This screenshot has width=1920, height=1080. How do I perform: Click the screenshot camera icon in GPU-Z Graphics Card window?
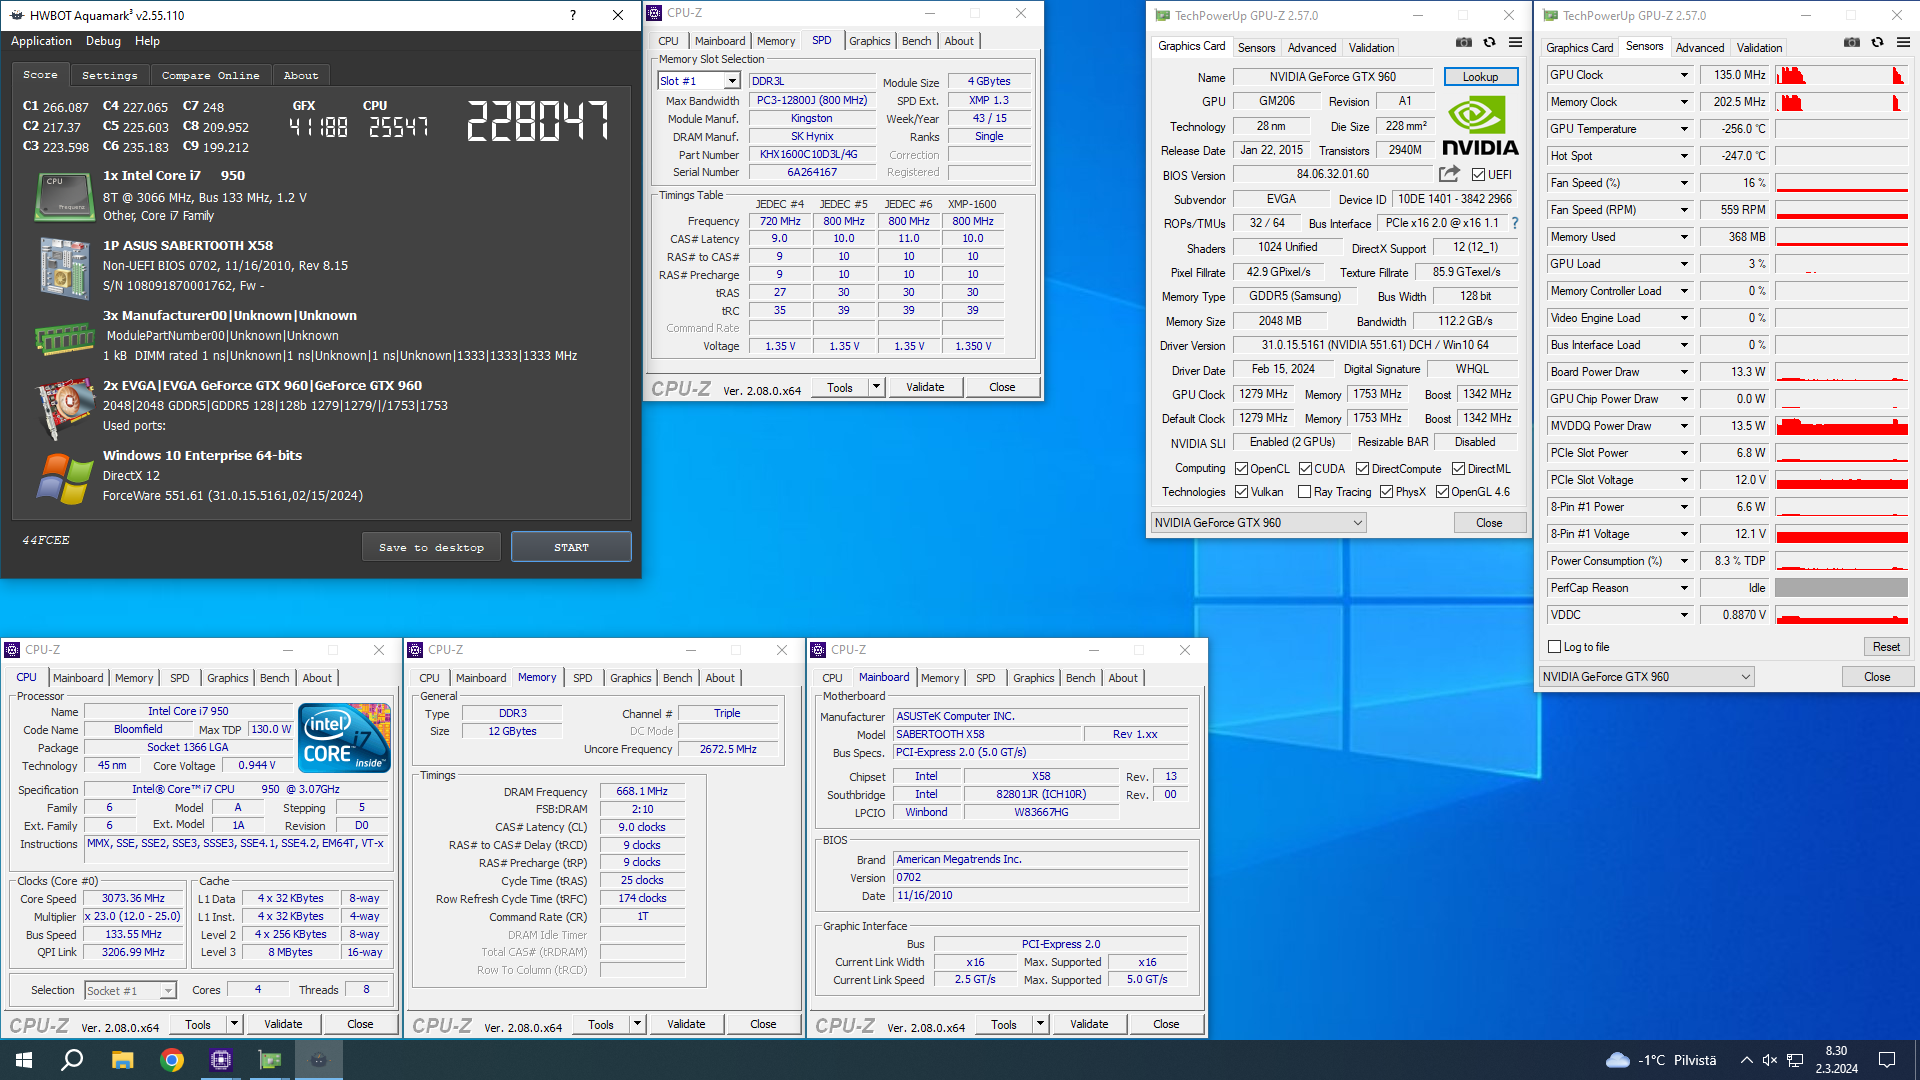1464,42
